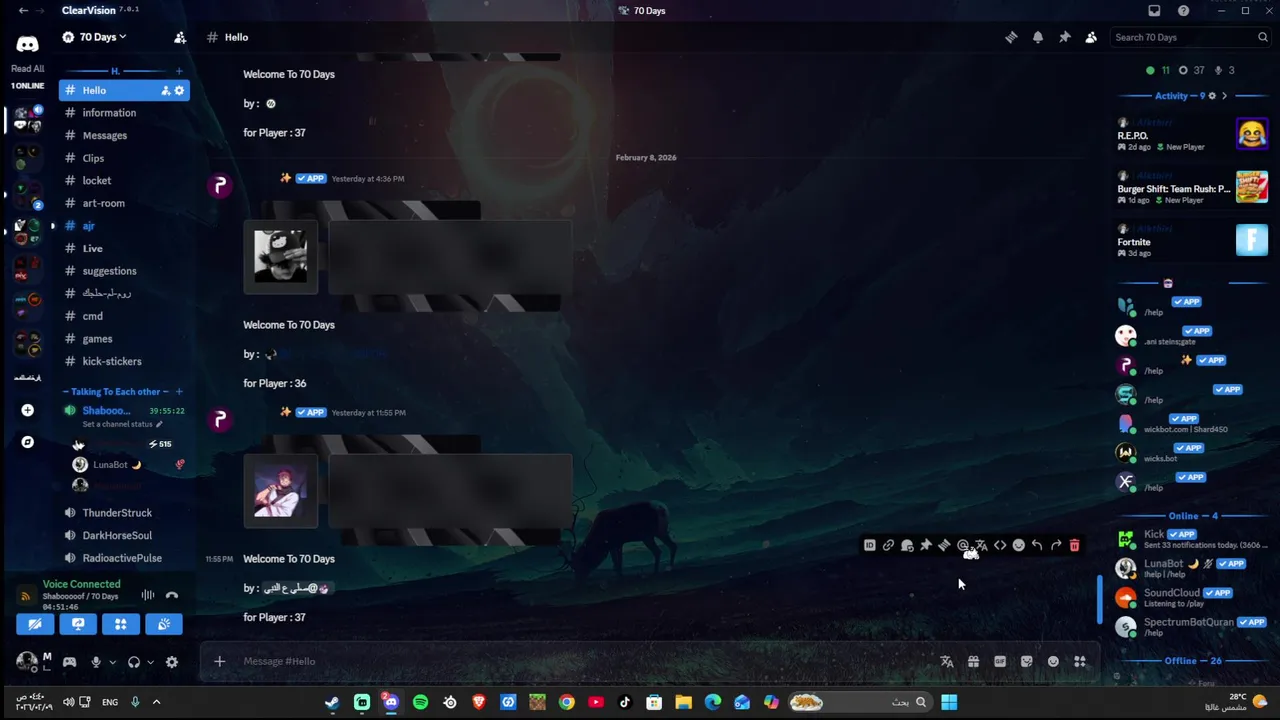Disconnect from voice with hang-up icon
1280x720 pixels.
(x=172, y=595)
